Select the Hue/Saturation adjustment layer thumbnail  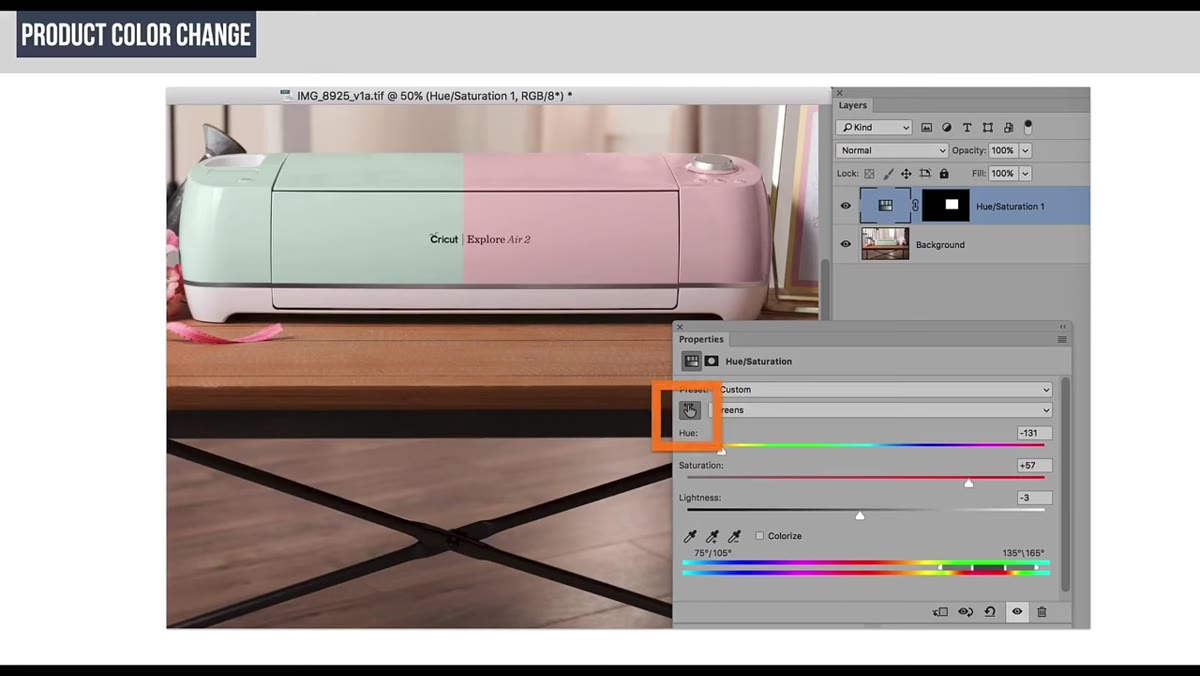coord(885,206)
